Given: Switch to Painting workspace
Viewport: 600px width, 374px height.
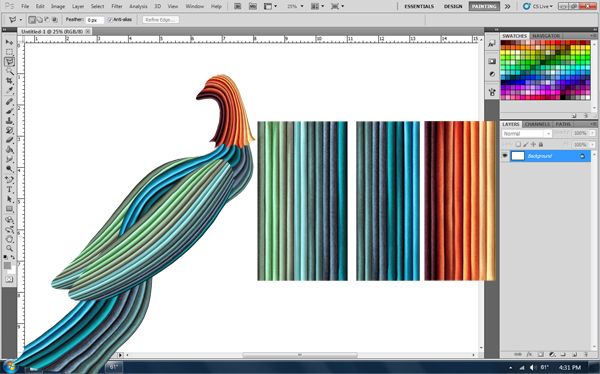Looking at the screenshot, I should click(484, 7).
